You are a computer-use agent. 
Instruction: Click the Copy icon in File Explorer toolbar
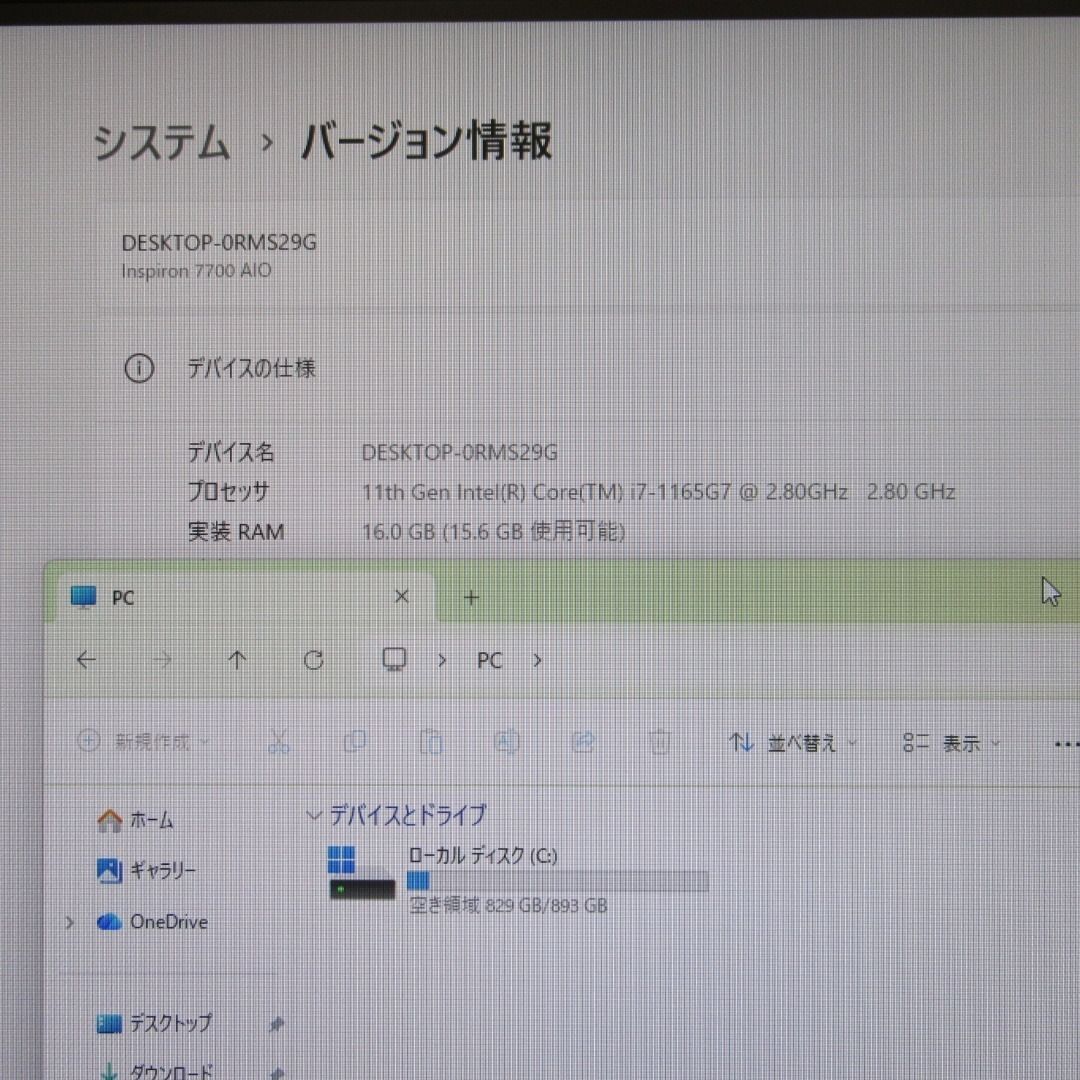coord(355,741)
